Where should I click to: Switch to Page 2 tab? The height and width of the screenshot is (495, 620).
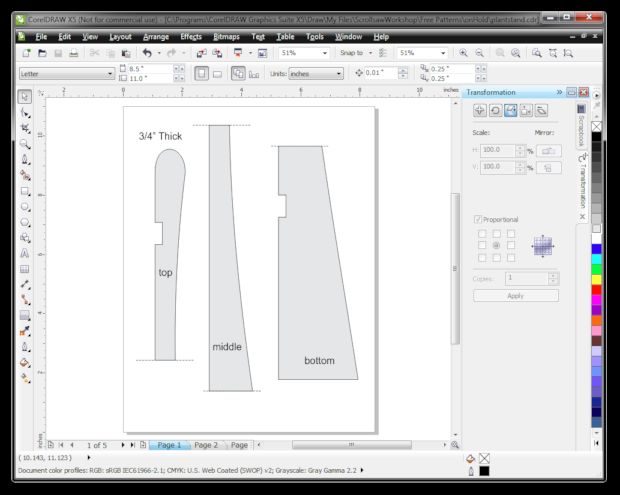coord(206,445)
